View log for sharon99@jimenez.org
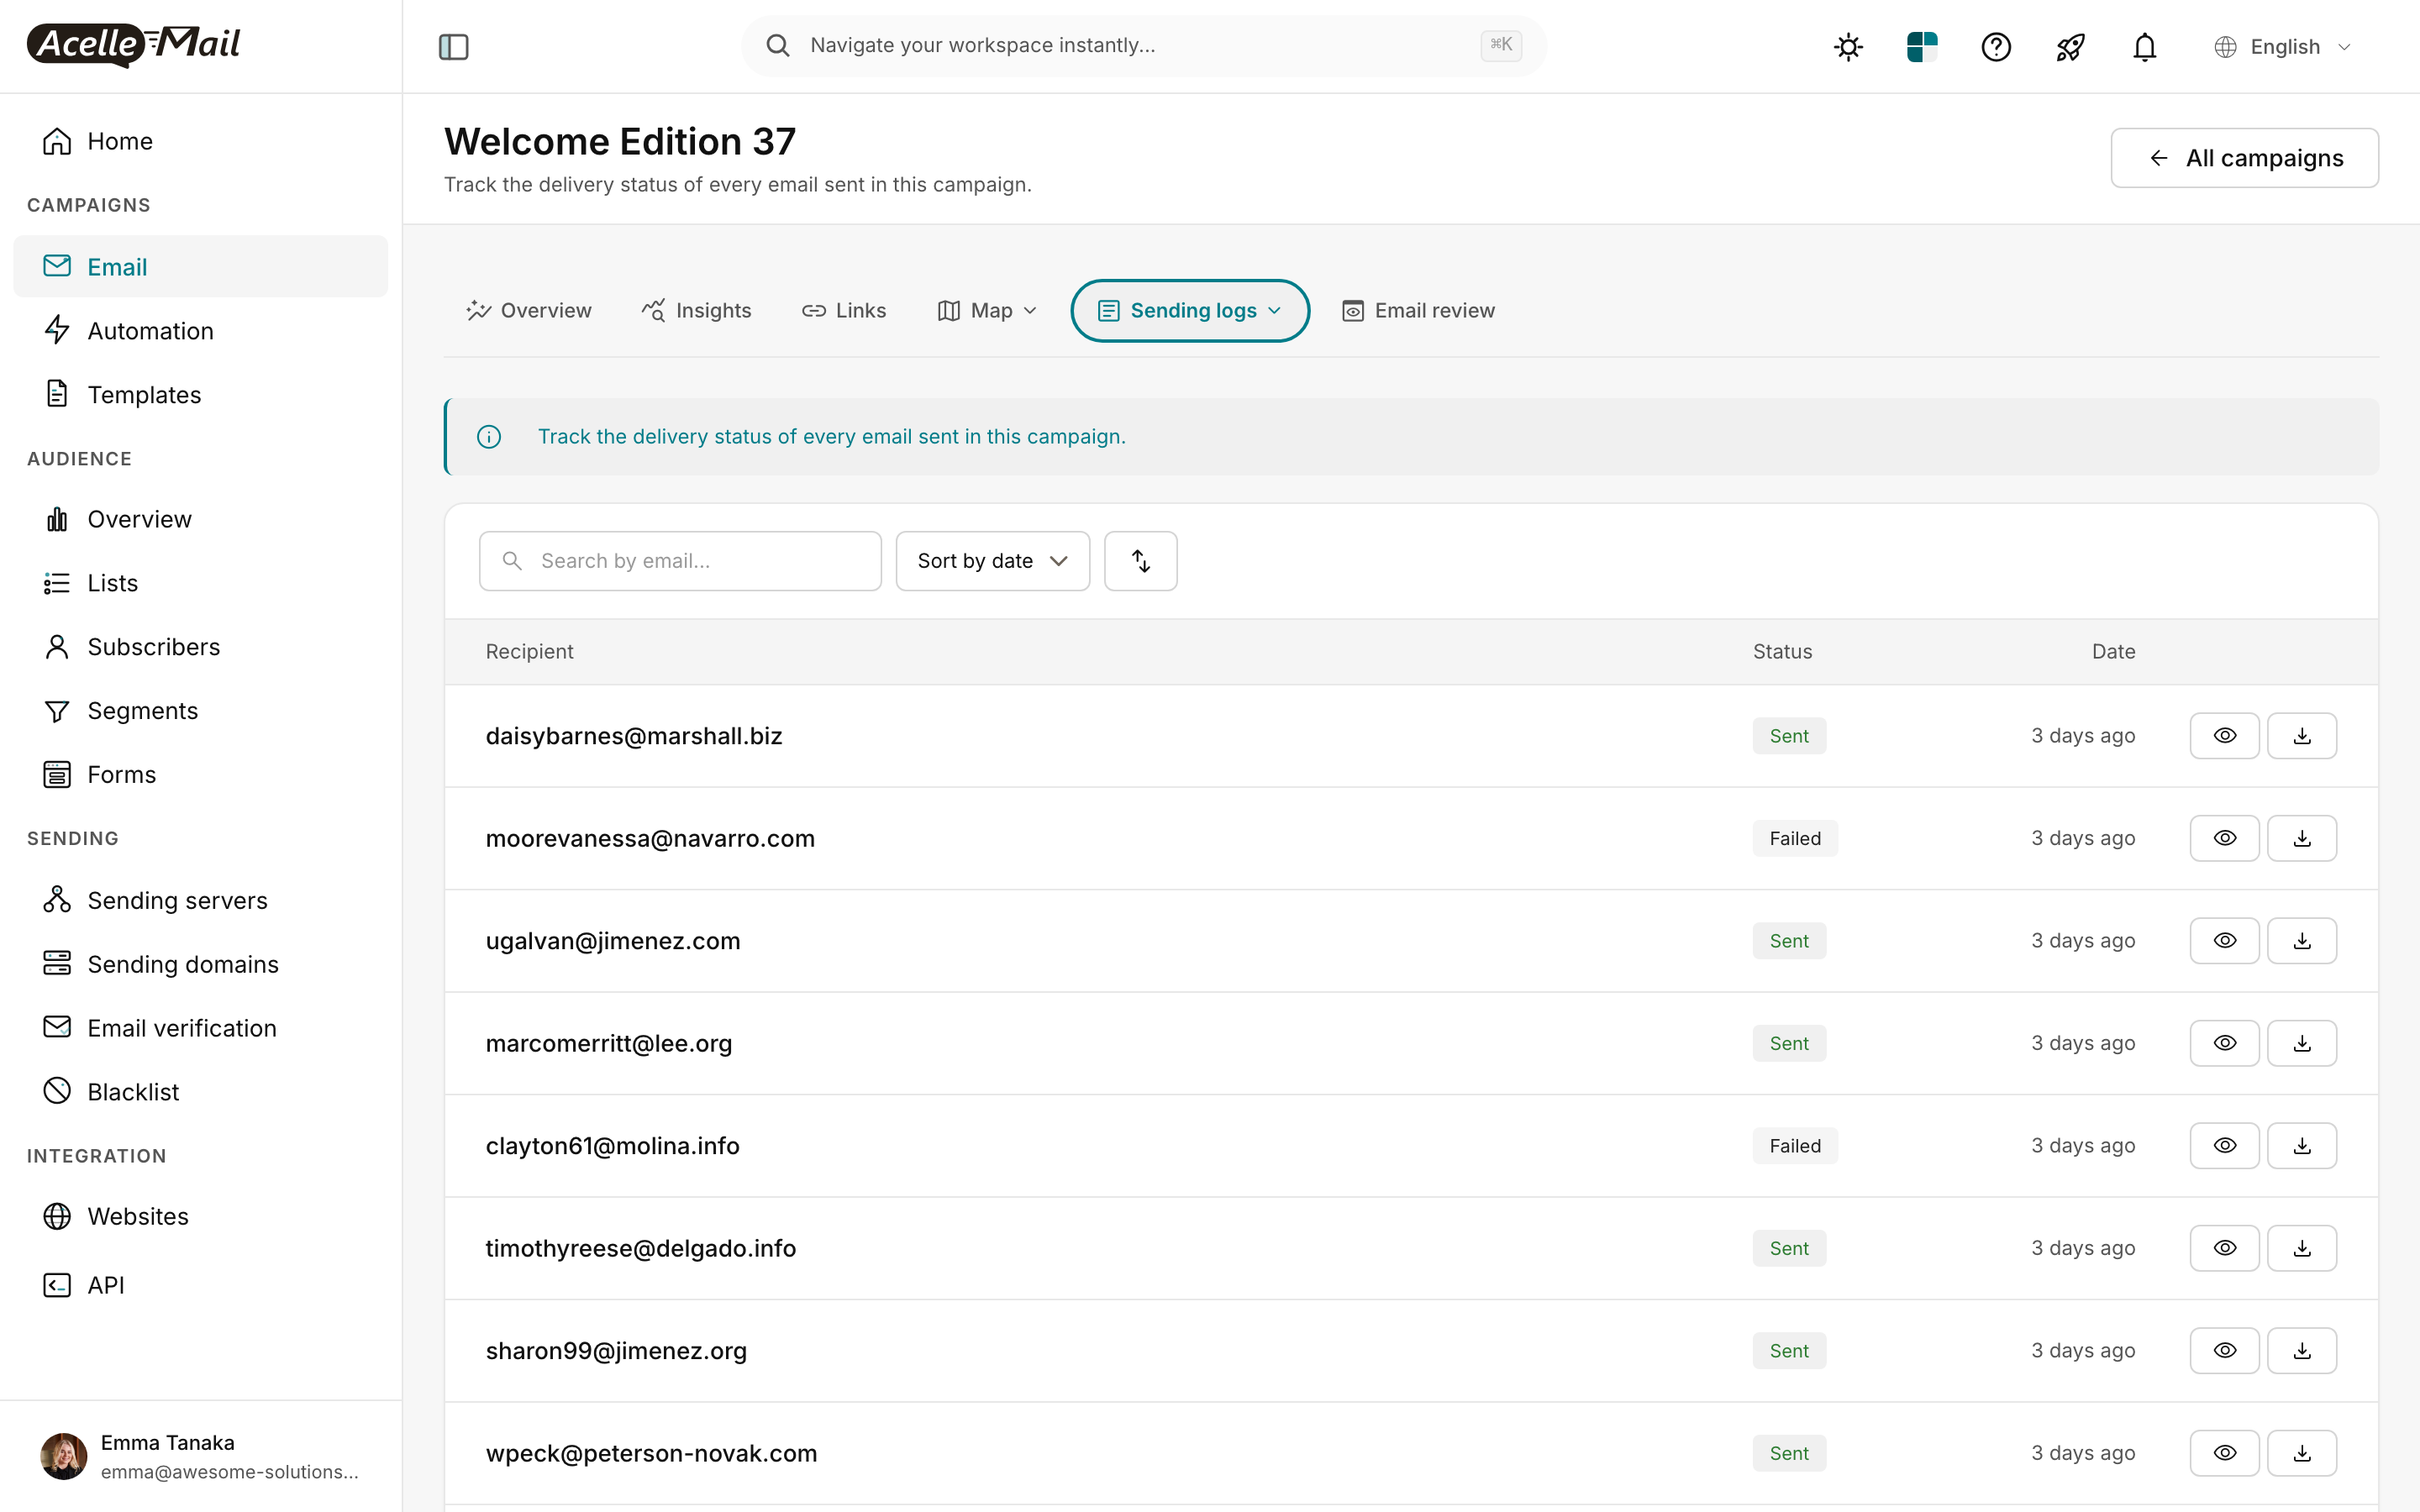2420x1512 pixels. point(2224,1351)
